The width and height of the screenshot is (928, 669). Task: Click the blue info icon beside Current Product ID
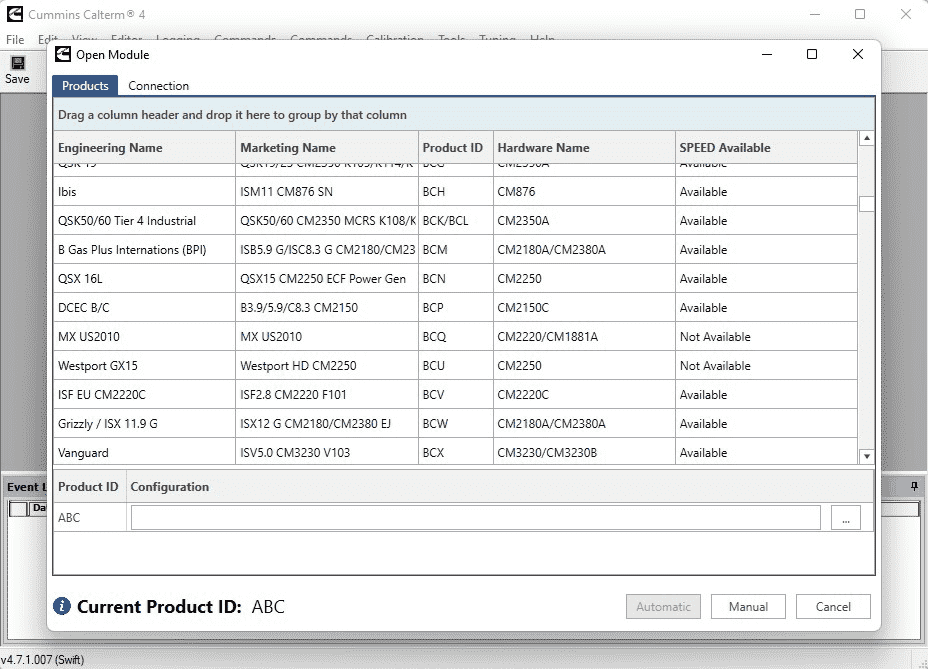coord(62,606)
